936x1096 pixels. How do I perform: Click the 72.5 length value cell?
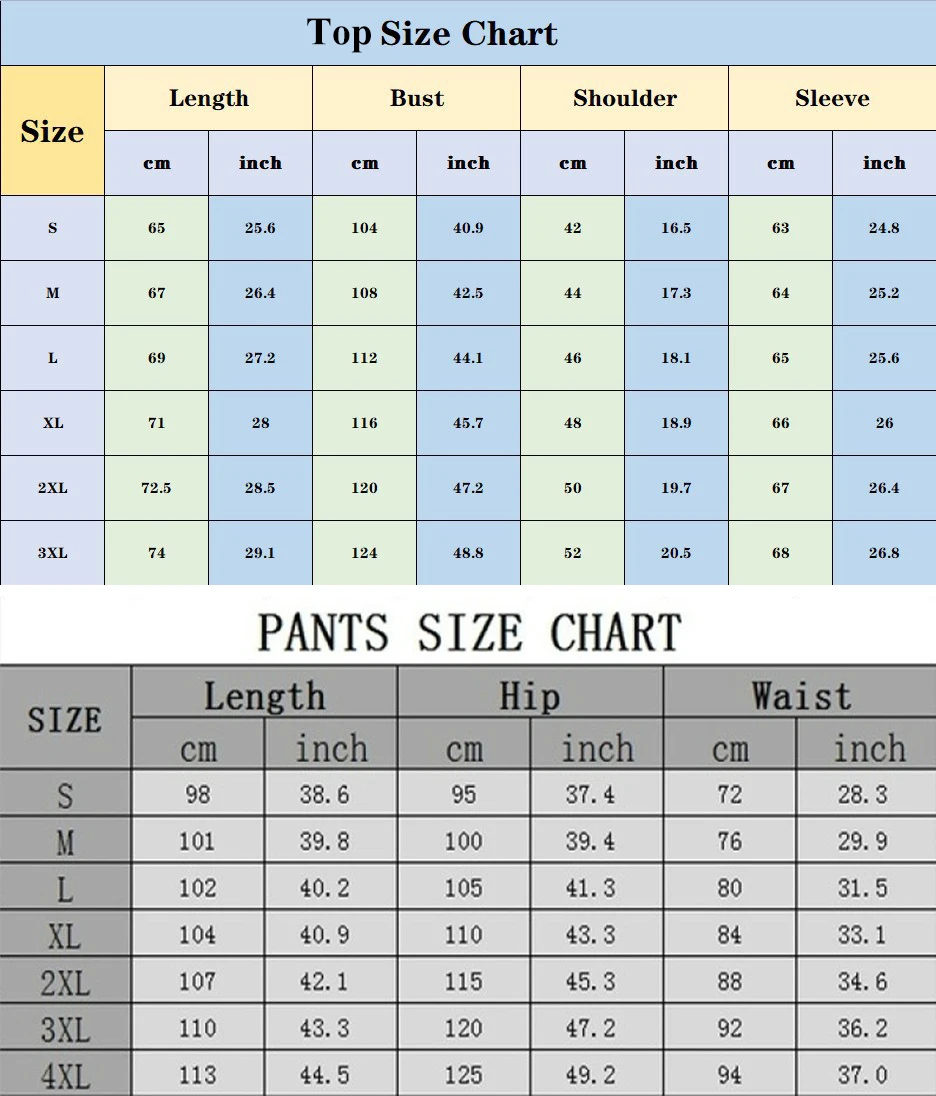(x=156, y=488)
